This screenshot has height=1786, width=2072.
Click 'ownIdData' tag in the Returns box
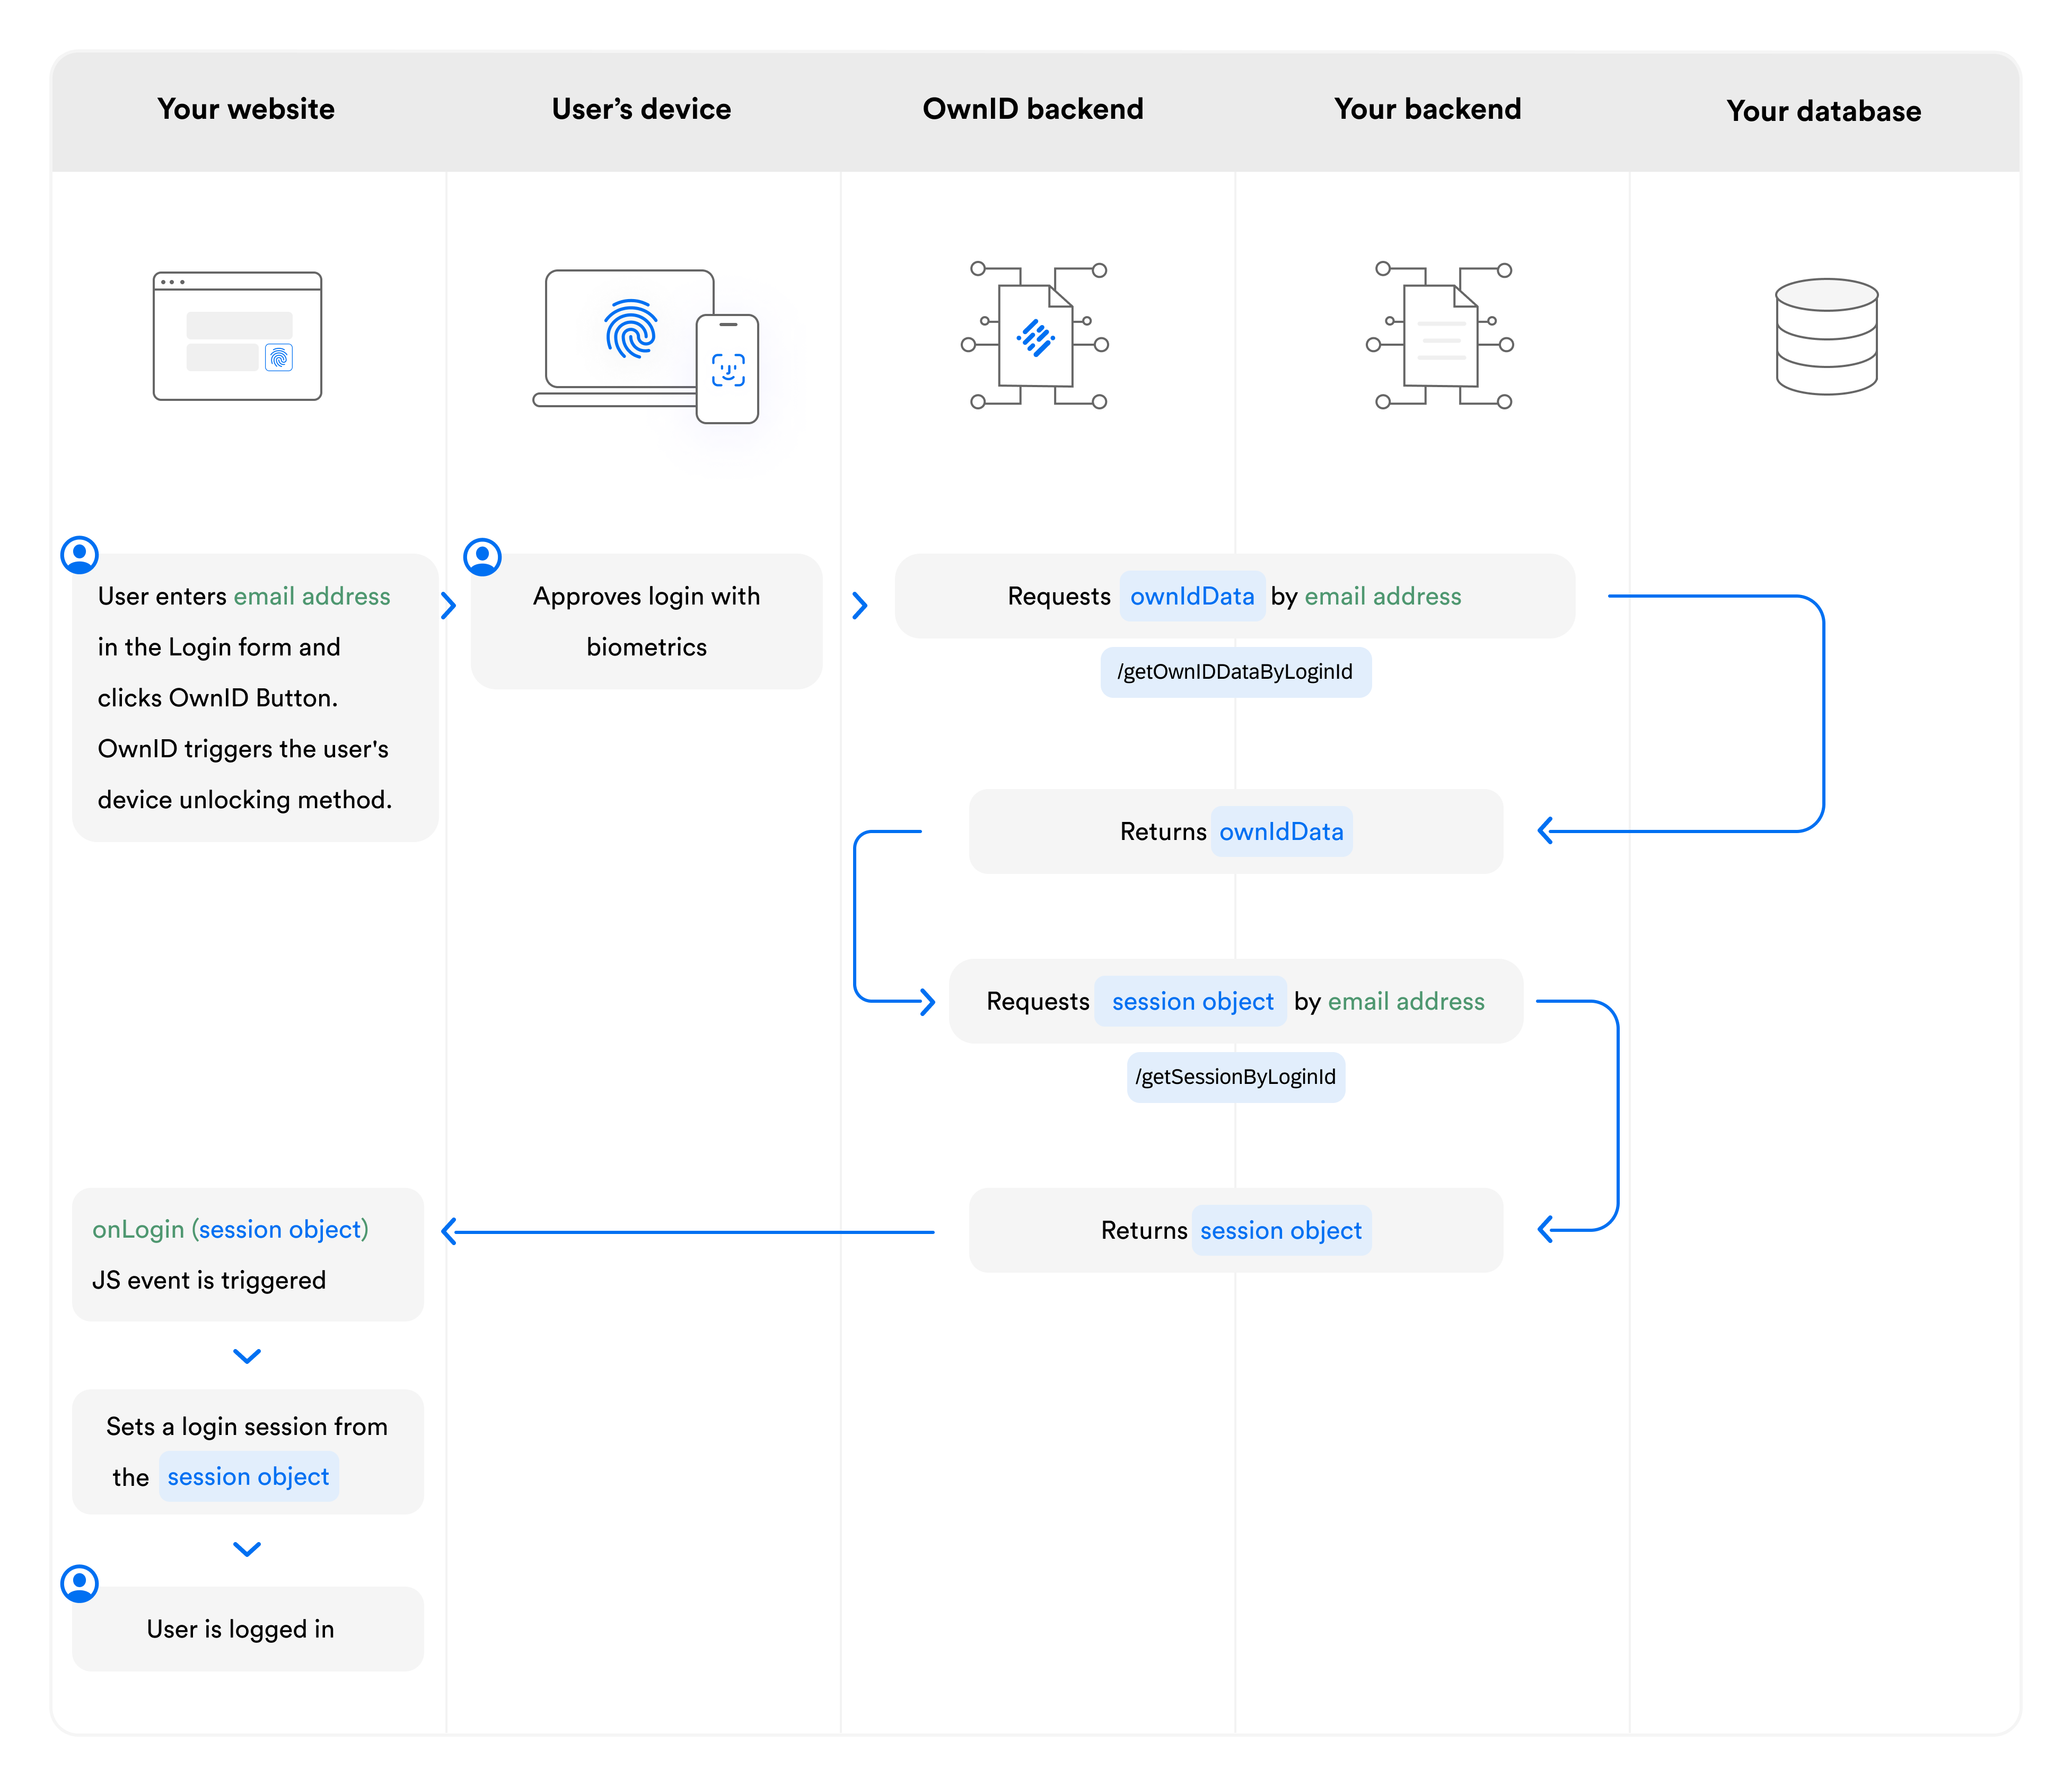[x=1281, y=832]
